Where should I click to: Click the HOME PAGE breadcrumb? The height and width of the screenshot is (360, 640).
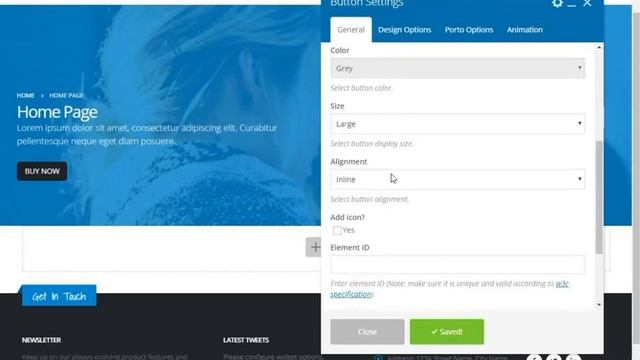tap(66, 96)
